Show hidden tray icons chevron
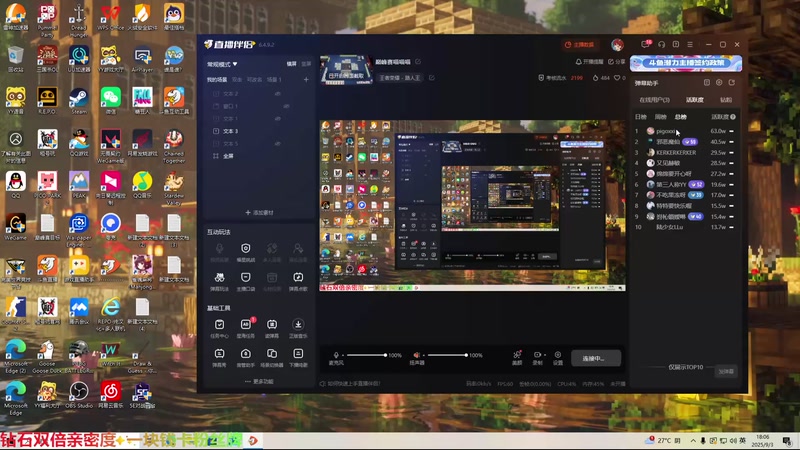800x450 pixels. (x=693, y=441)
